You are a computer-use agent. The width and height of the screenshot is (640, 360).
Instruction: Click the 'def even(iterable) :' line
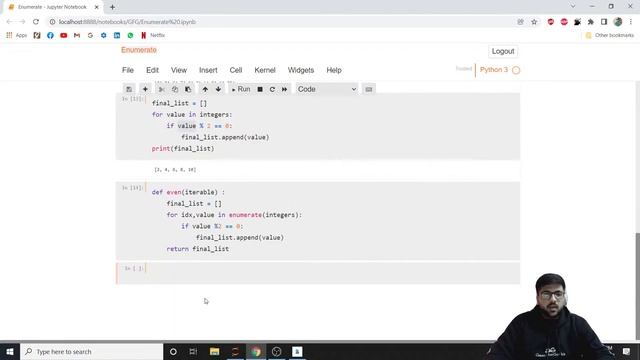tap(188, 192)
